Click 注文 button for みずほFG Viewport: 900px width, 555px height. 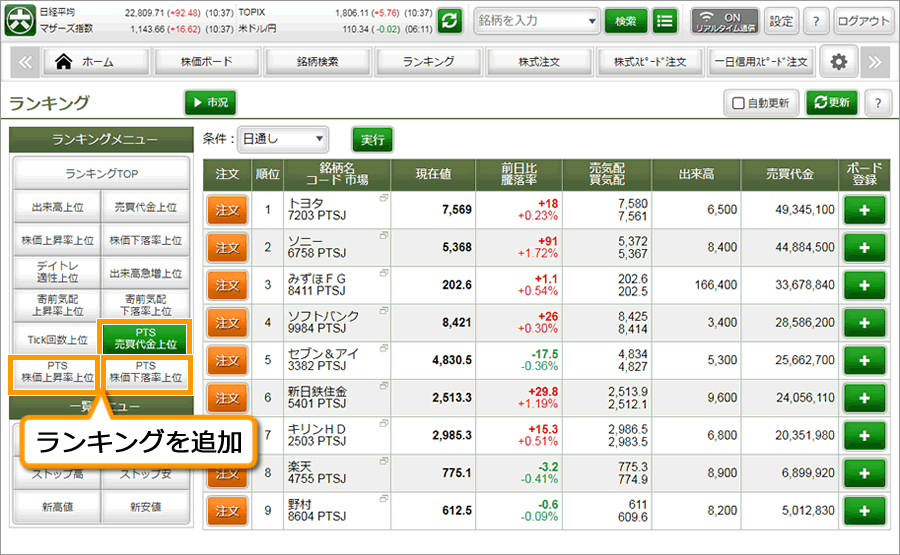click(227, 285)
